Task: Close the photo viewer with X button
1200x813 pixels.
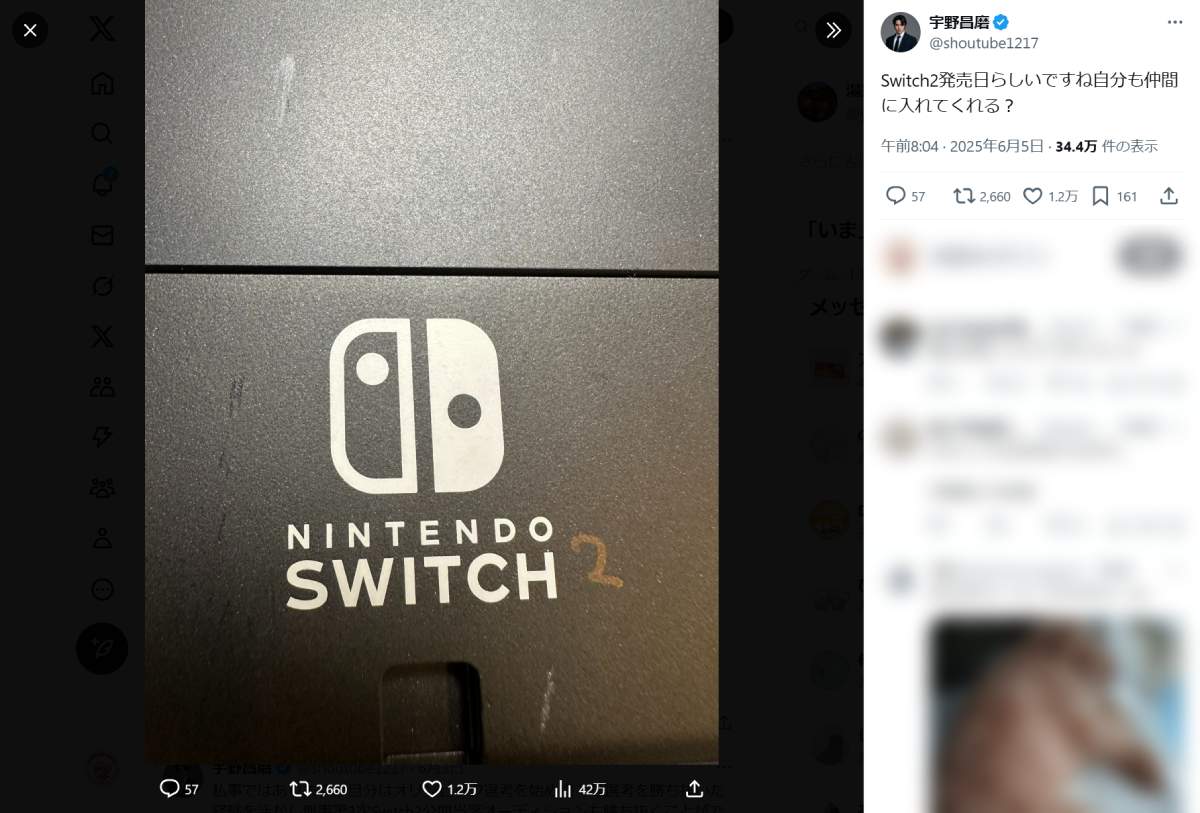Action: [x=30, y=30]
